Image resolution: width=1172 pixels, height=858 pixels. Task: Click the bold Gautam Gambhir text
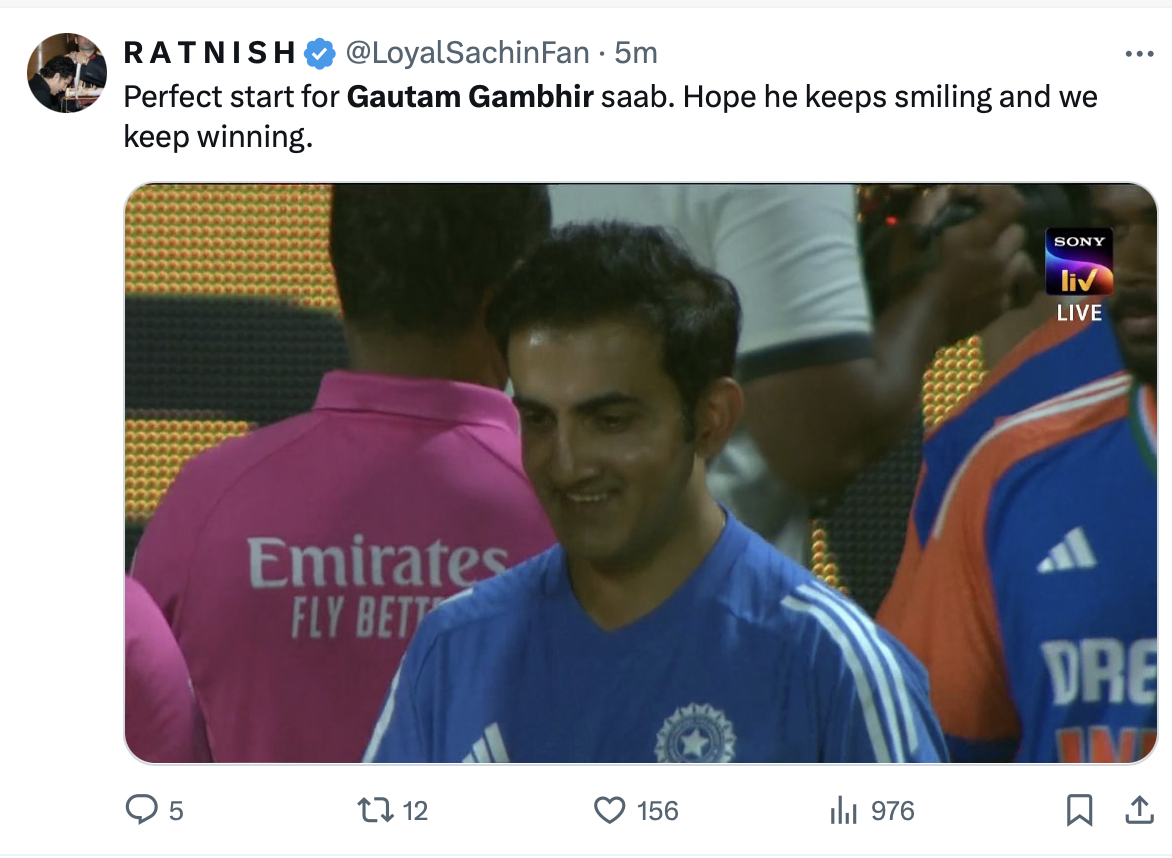click(470, 97)
